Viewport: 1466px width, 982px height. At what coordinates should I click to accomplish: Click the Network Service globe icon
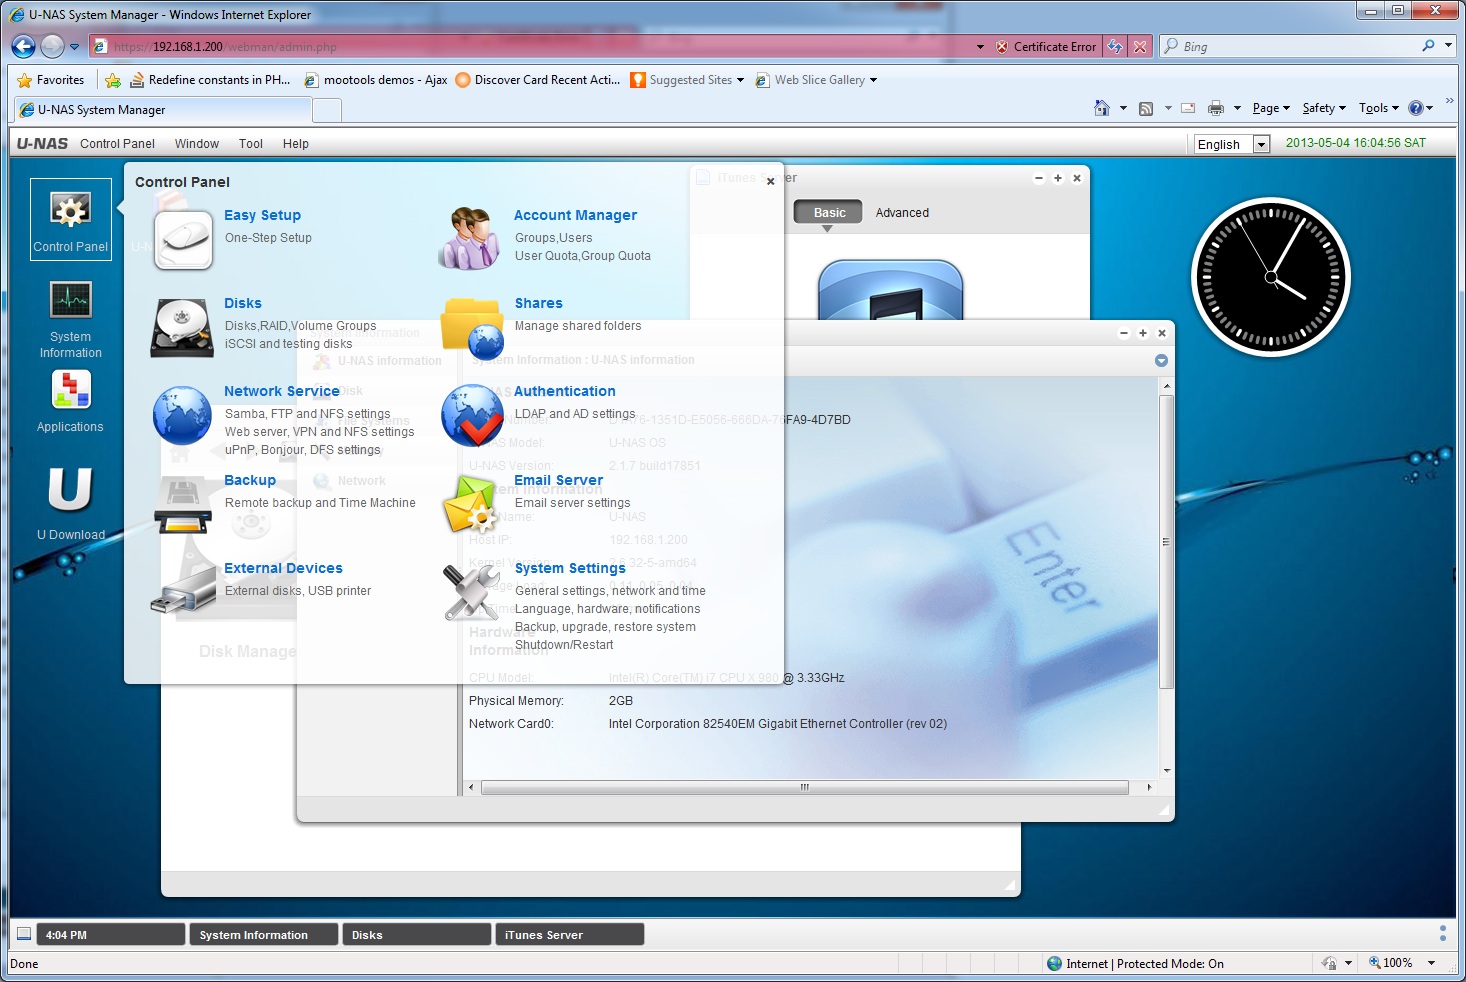(182, 415)
